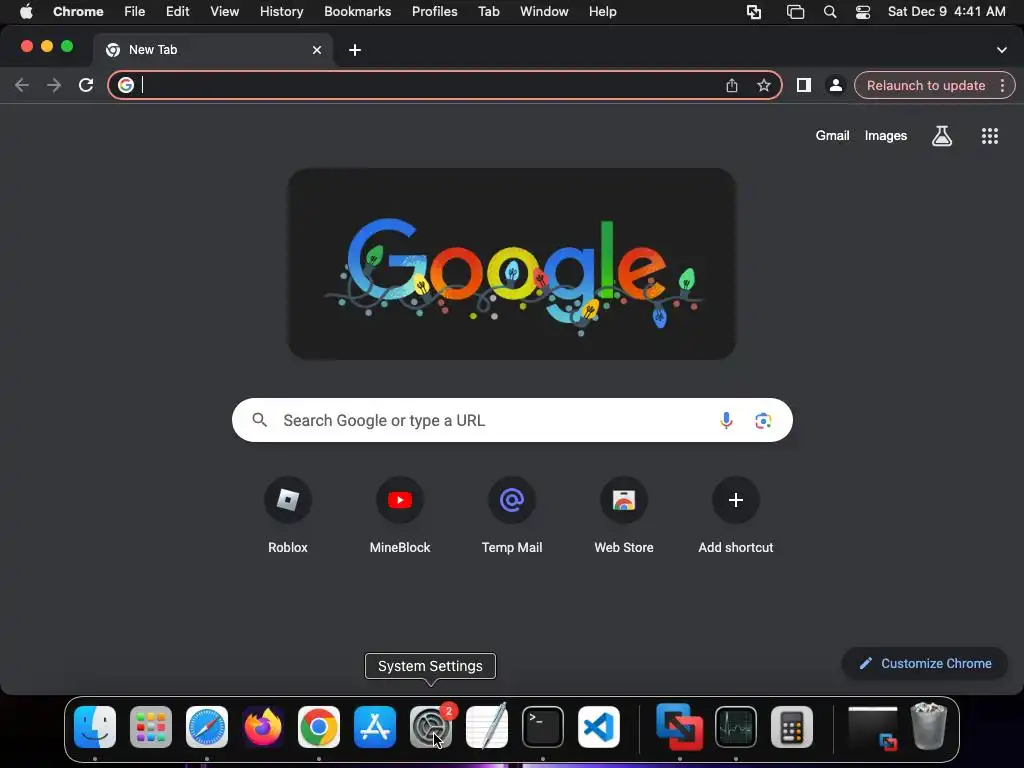Reload the page with the refresh icon

pyautogui.click(x=86, y=85)
